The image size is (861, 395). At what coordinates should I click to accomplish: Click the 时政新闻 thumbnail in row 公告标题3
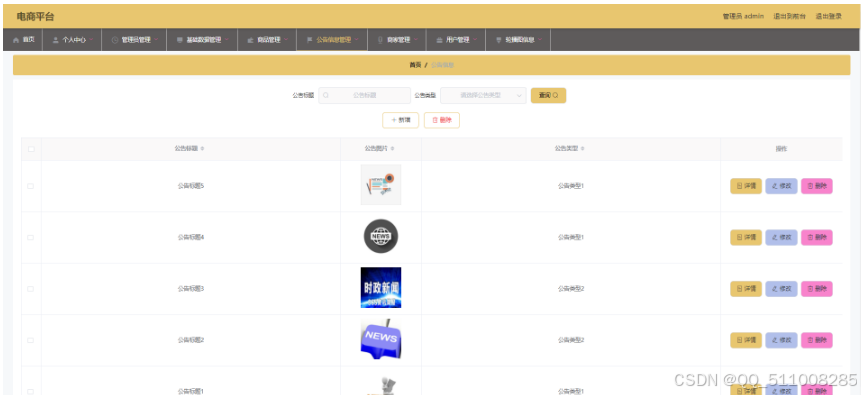click(x=381, y=287)
